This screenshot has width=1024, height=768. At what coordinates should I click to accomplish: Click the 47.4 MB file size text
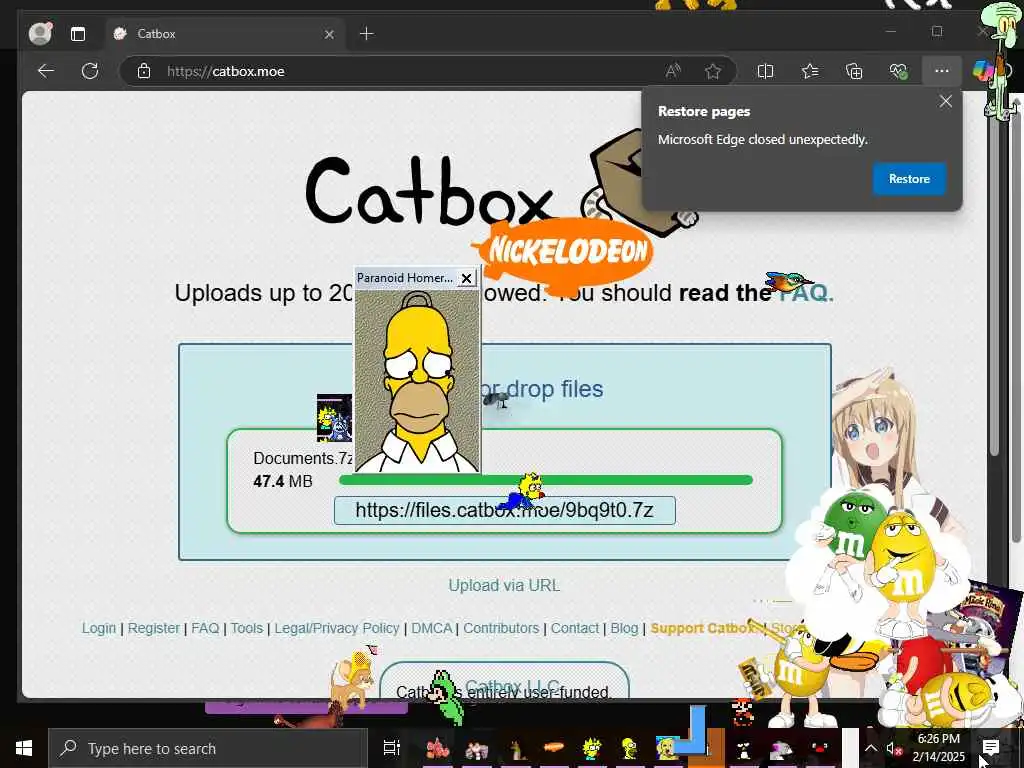pyautogui.click(x=283, y=481)
